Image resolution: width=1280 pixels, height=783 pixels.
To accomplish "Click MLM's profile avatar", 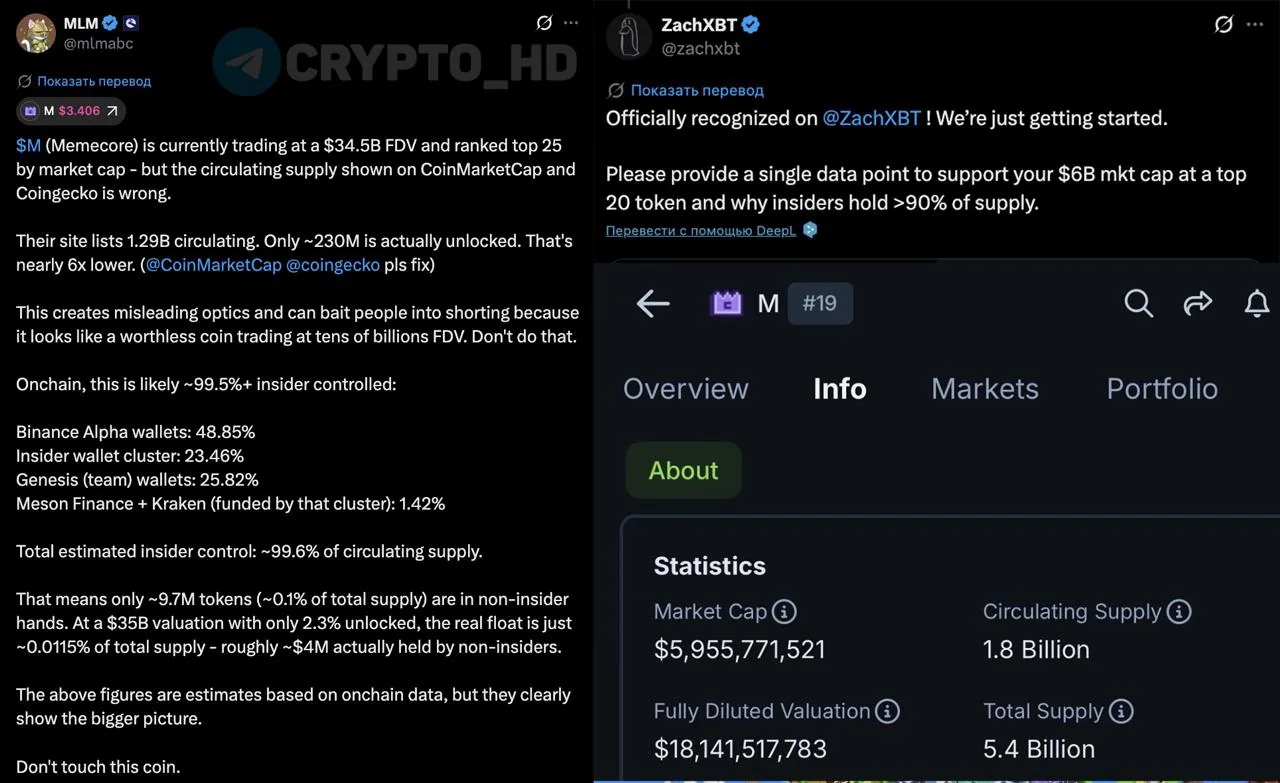I will point(35,33).
